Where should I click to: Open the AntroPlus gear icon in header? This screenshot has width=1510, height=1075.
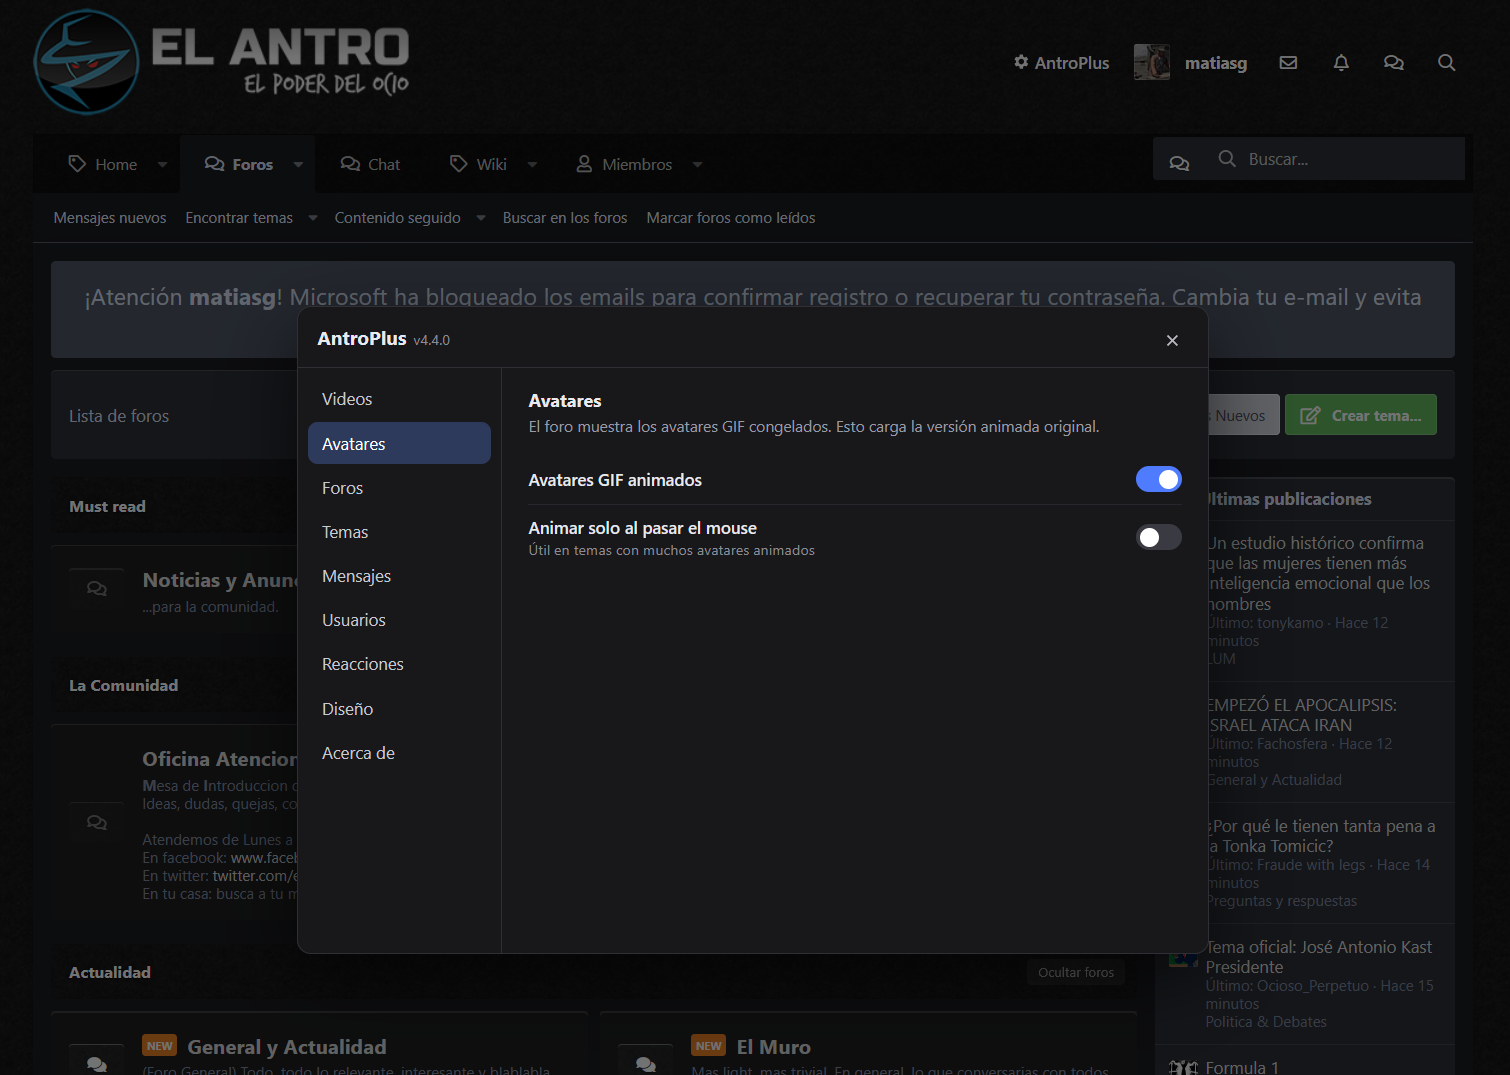coord(1021,62)
